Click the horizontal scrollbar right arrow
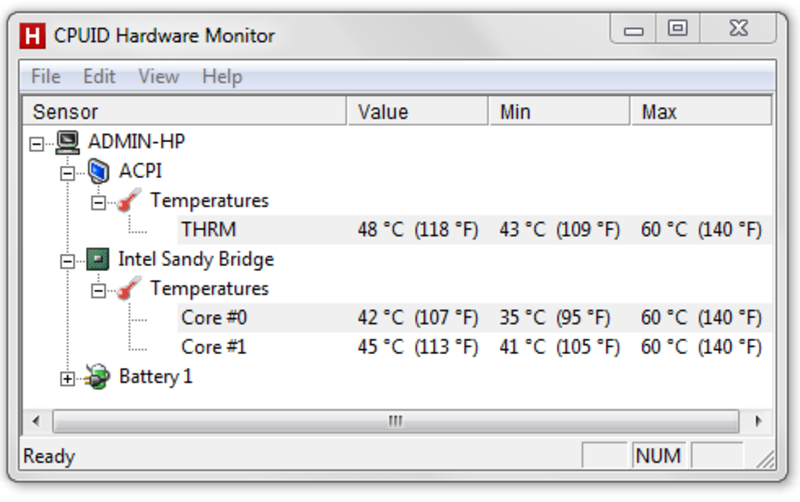The image size is (800, 502). 758,421
